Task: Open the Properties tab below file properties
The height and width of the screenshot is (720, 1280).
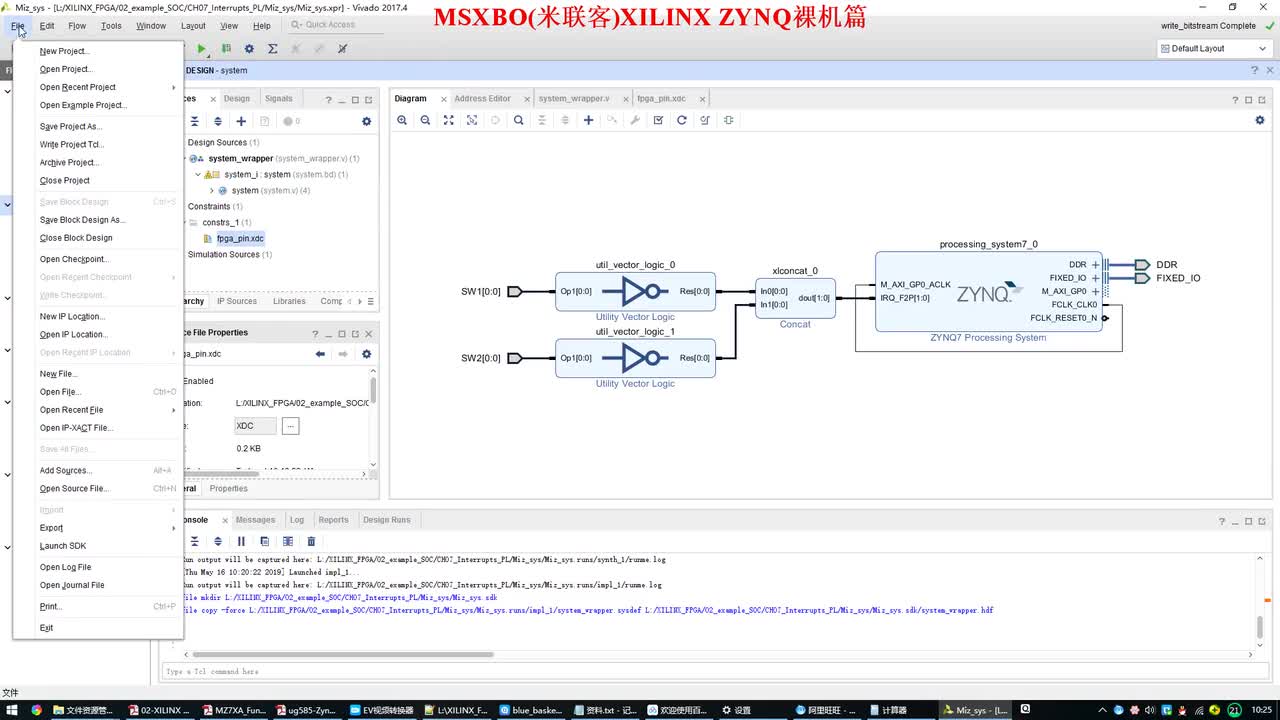Action: click(x=228, y=488)
